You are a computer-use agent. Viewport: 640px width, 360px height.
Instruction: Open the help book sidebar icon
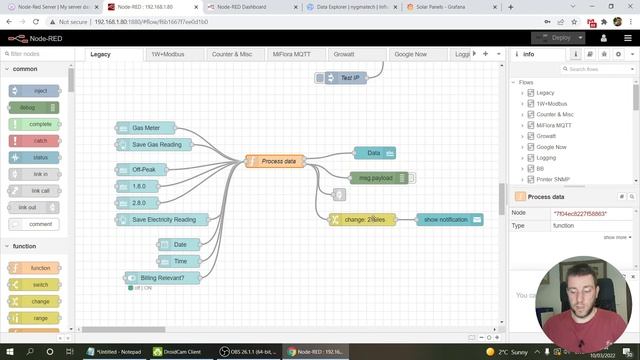590,54
